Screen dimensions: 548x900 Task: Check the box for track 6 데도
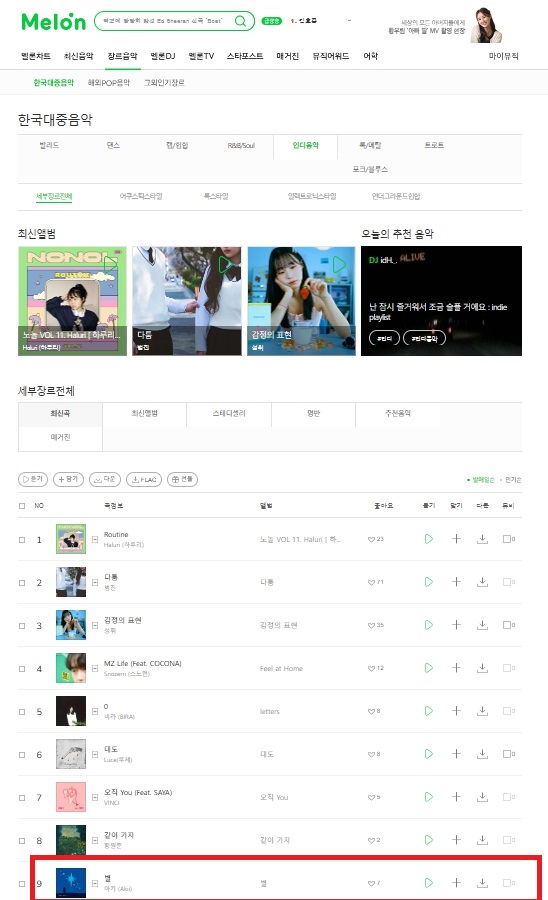point(22,754)
